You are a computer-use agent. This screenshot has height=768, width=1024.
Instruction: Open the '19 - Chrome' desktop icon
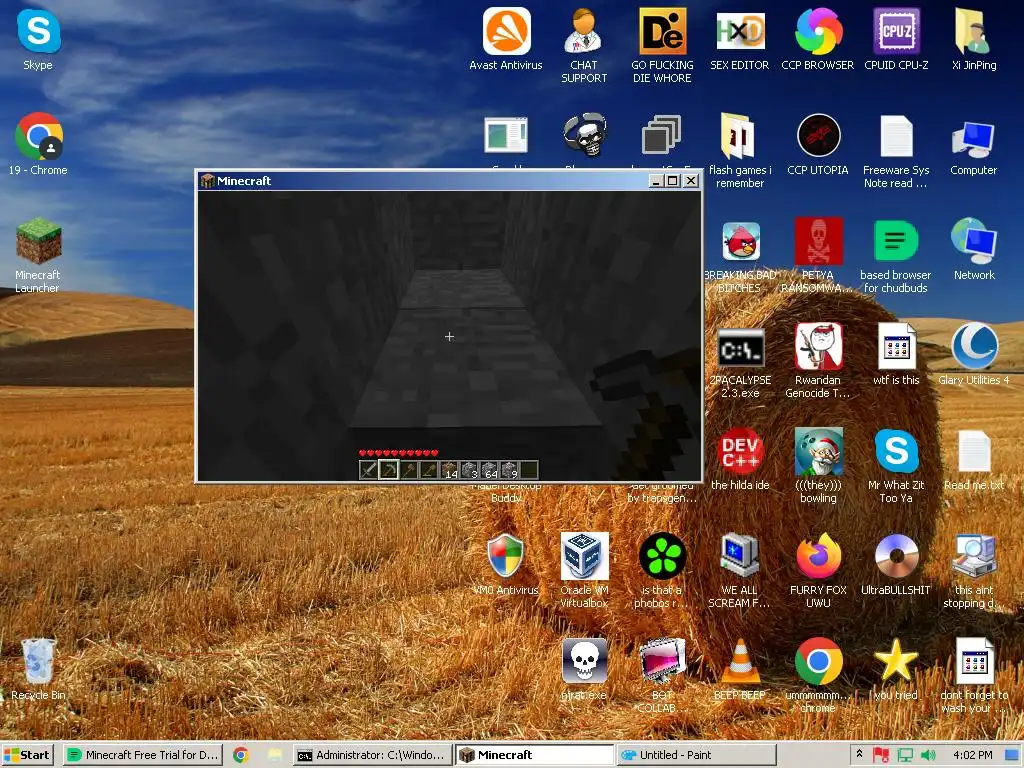point(38,144)
